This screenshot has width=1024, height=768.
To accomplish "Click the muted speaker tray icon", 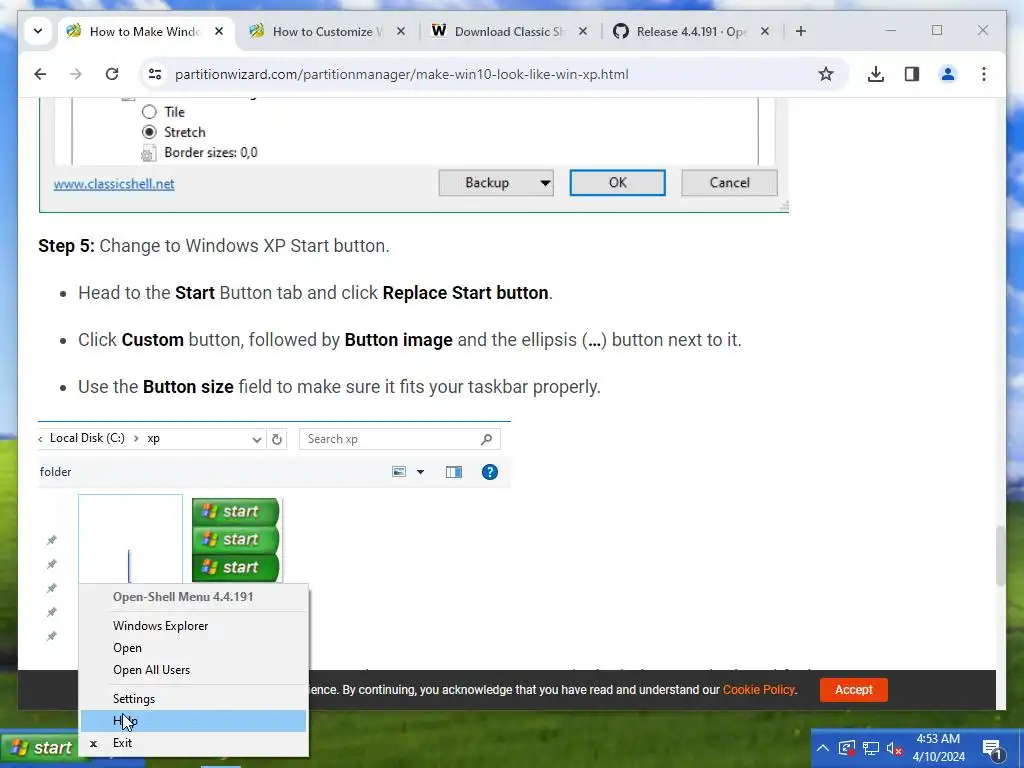I will (894, 748).
